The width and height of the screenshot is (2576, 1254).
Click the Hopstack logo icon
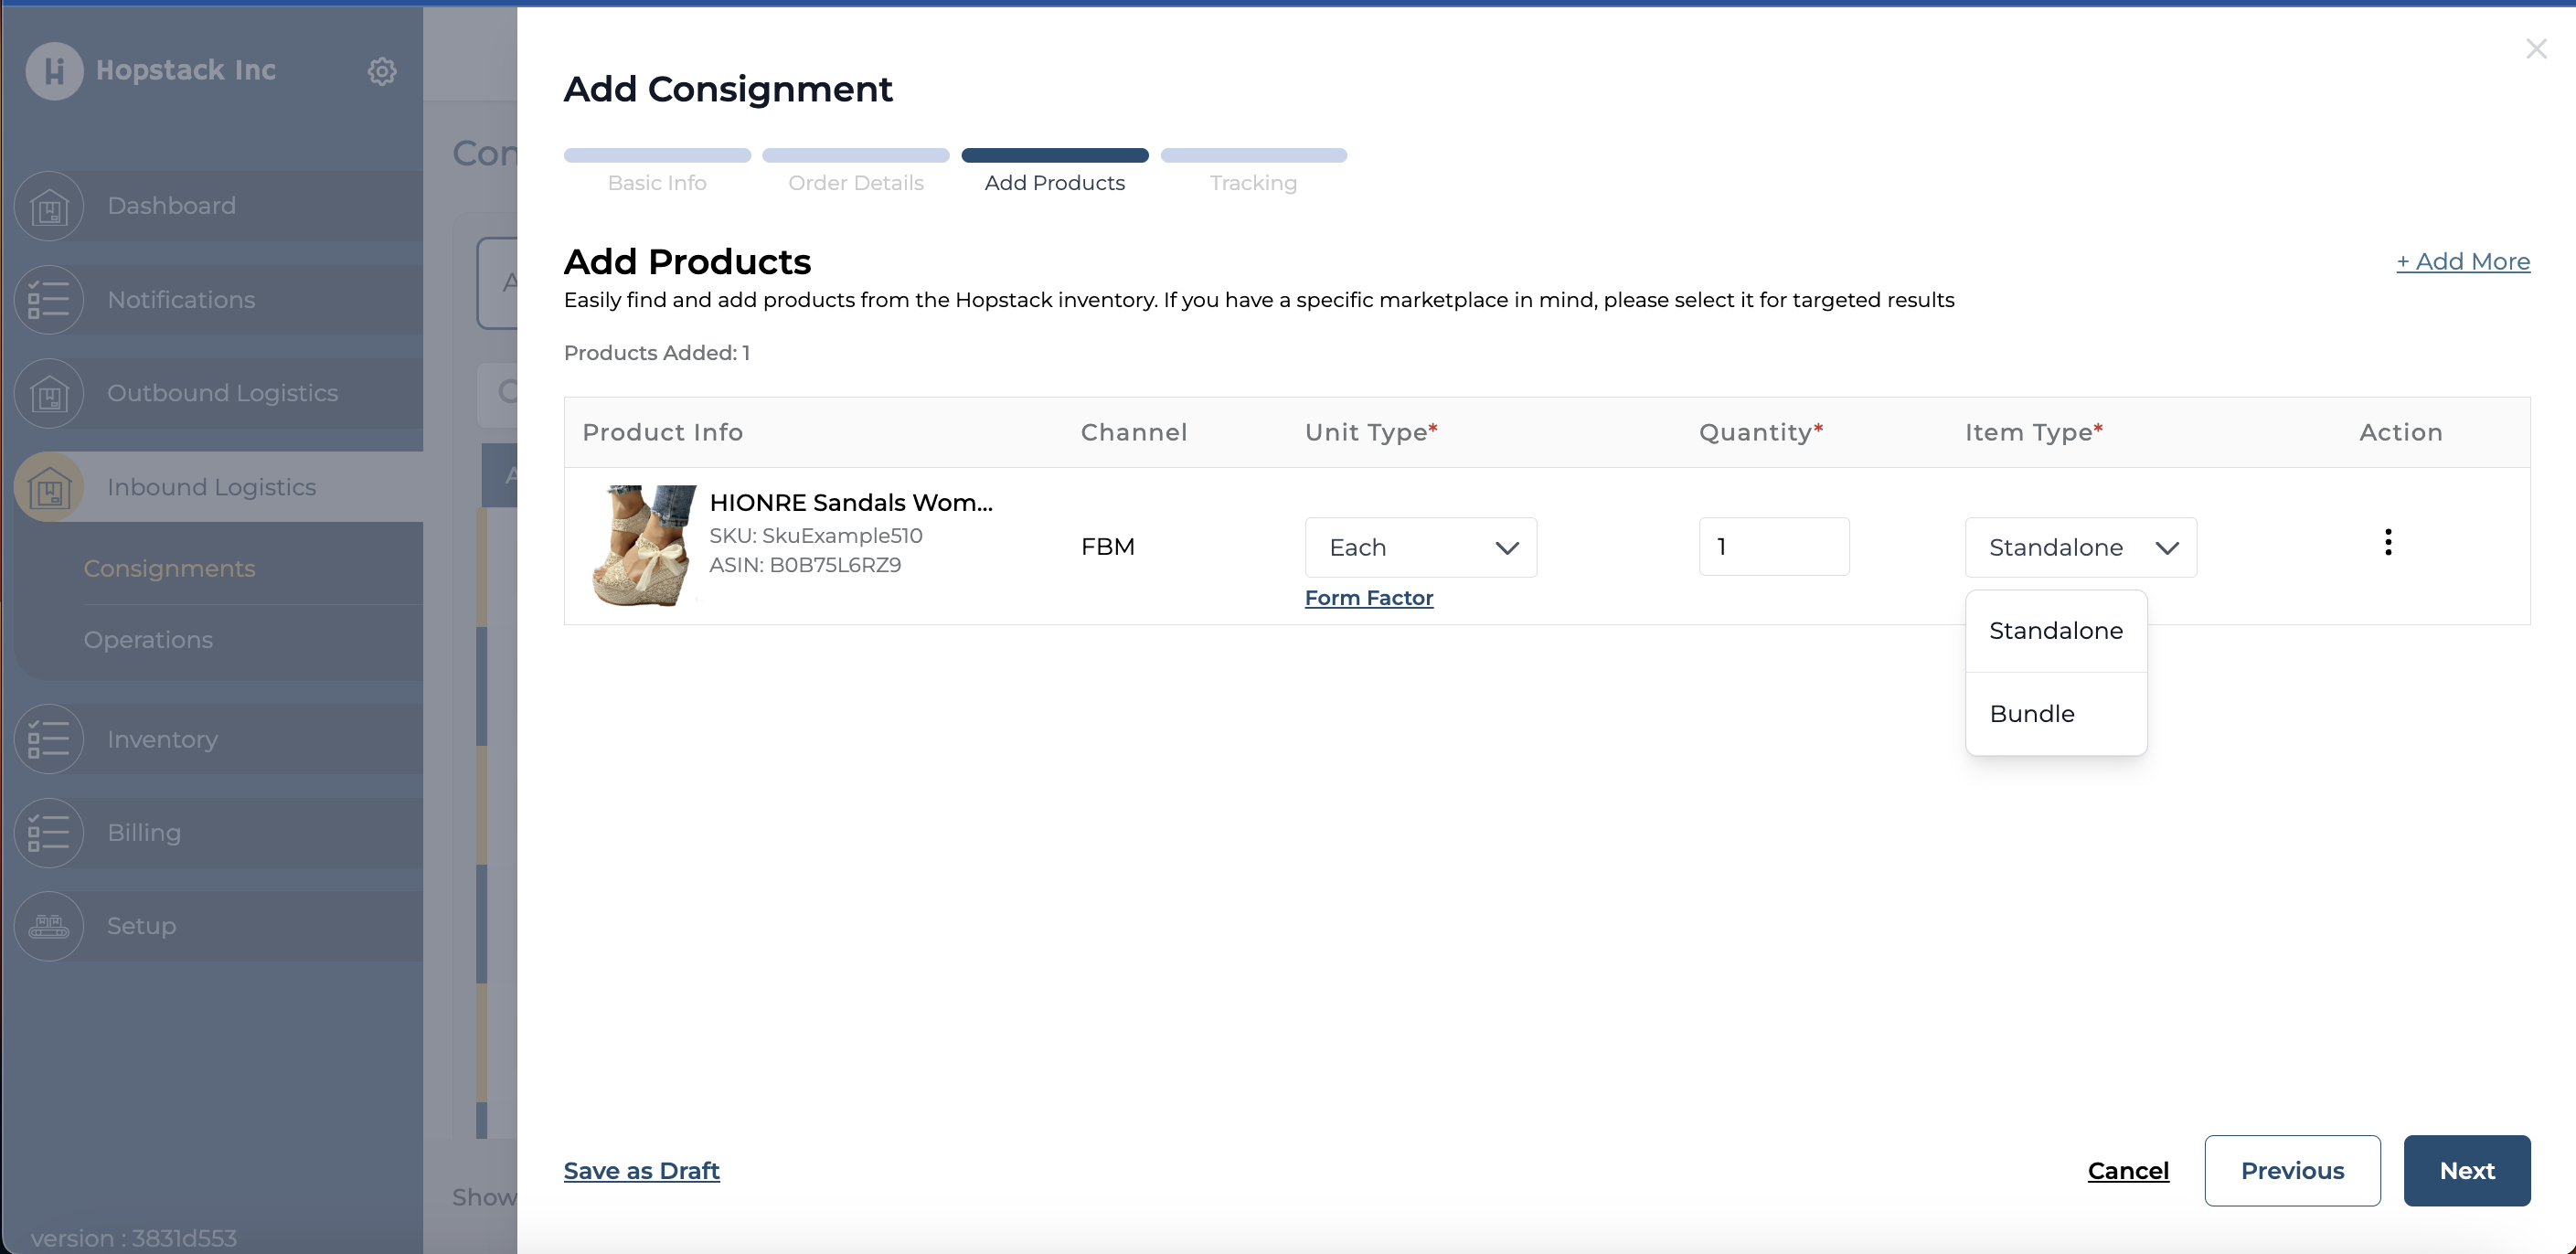click(x=54, y=71)
